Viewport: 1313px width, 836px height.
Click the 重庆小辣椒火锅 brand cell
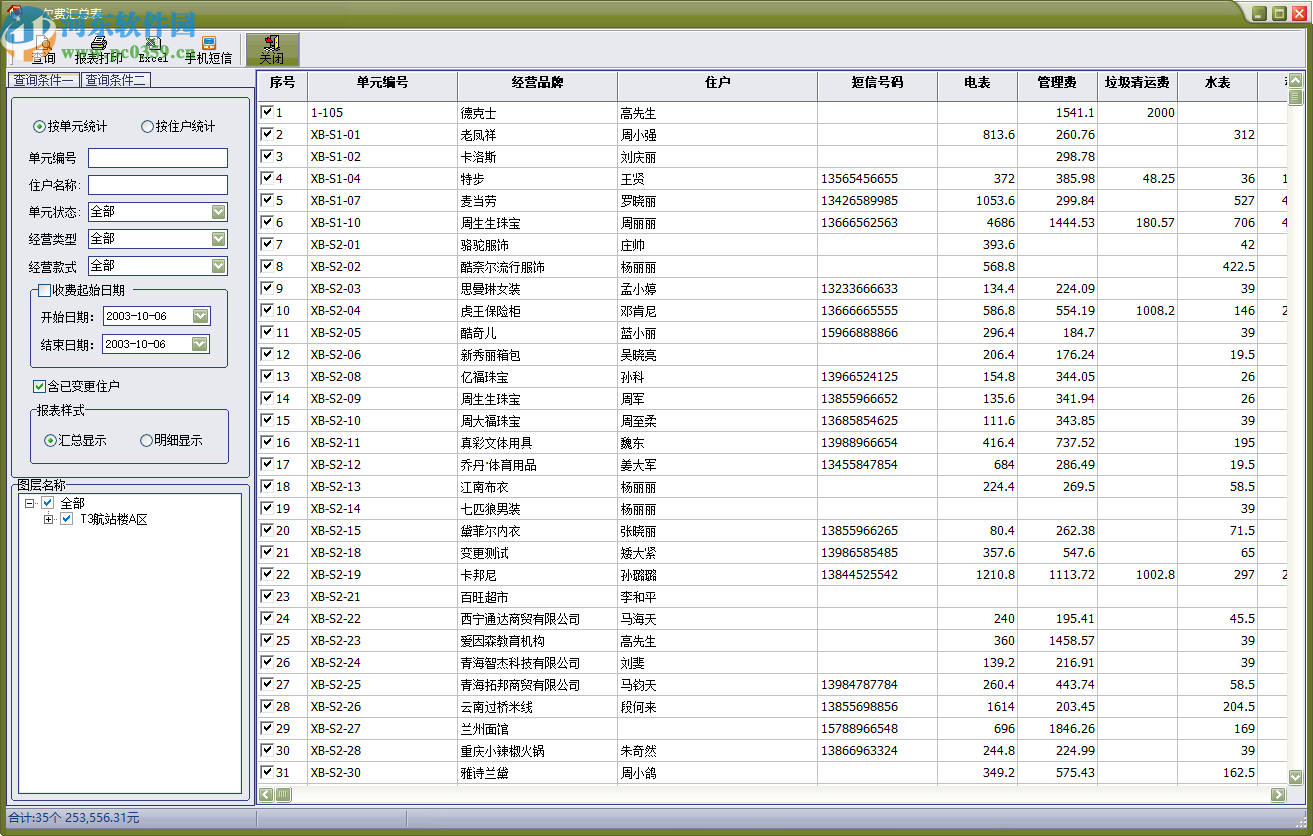click(x=538, y=751)
